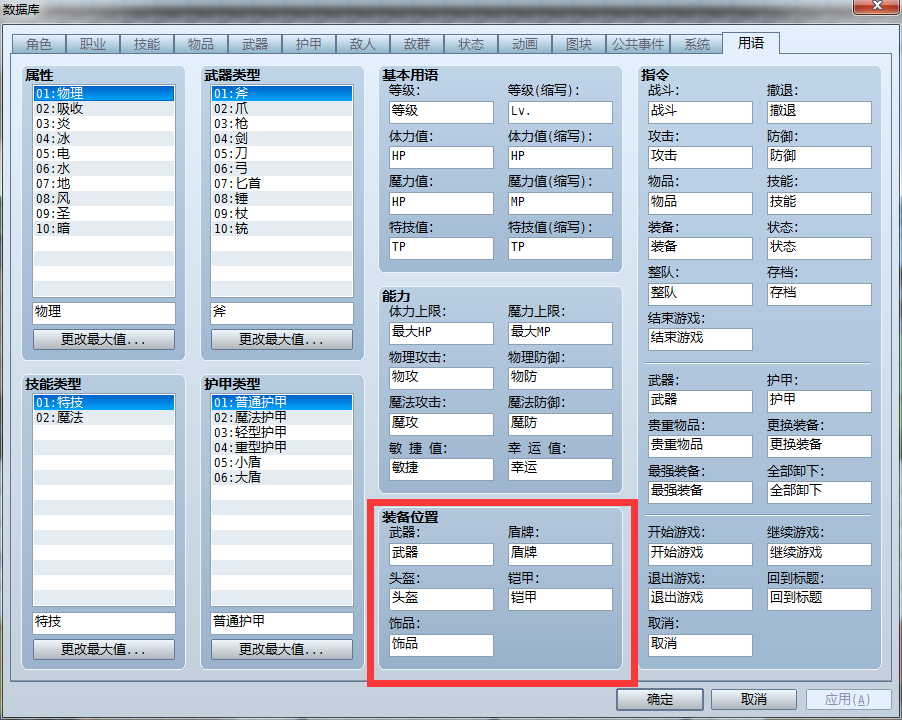Click the 魔力值(缩写) field with MP

(x=560, y=203)
